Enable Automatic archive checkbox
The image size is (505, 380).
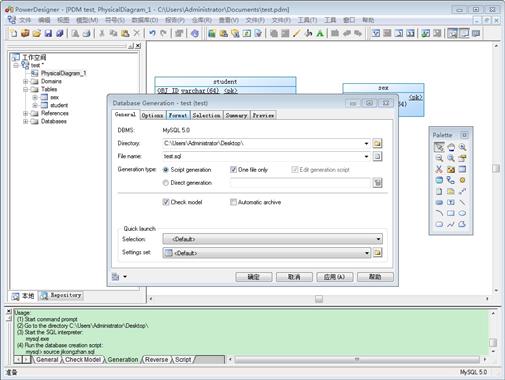pos(233,202)
